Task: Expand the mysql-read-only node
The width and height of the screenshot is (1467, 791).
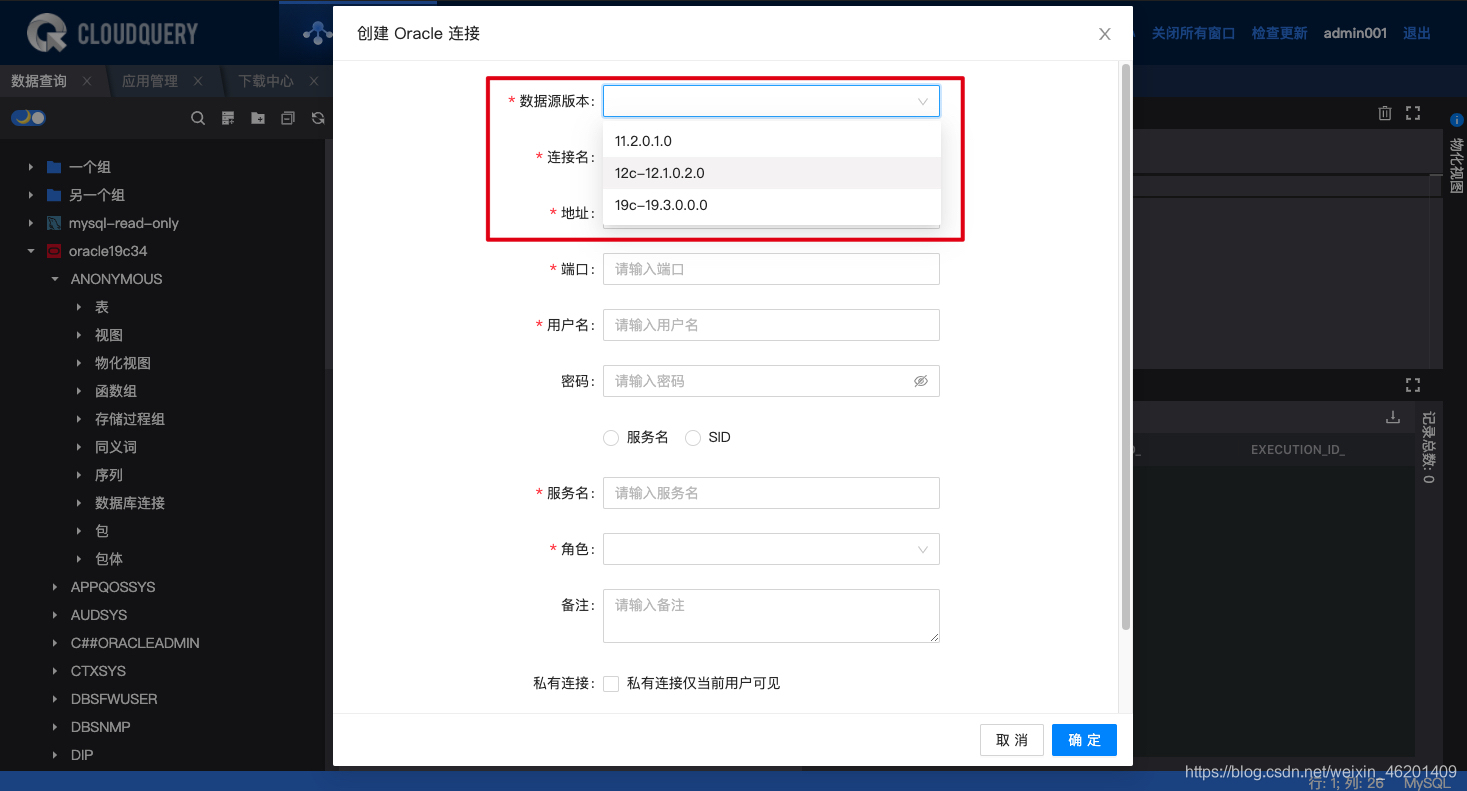Action: 31,223
